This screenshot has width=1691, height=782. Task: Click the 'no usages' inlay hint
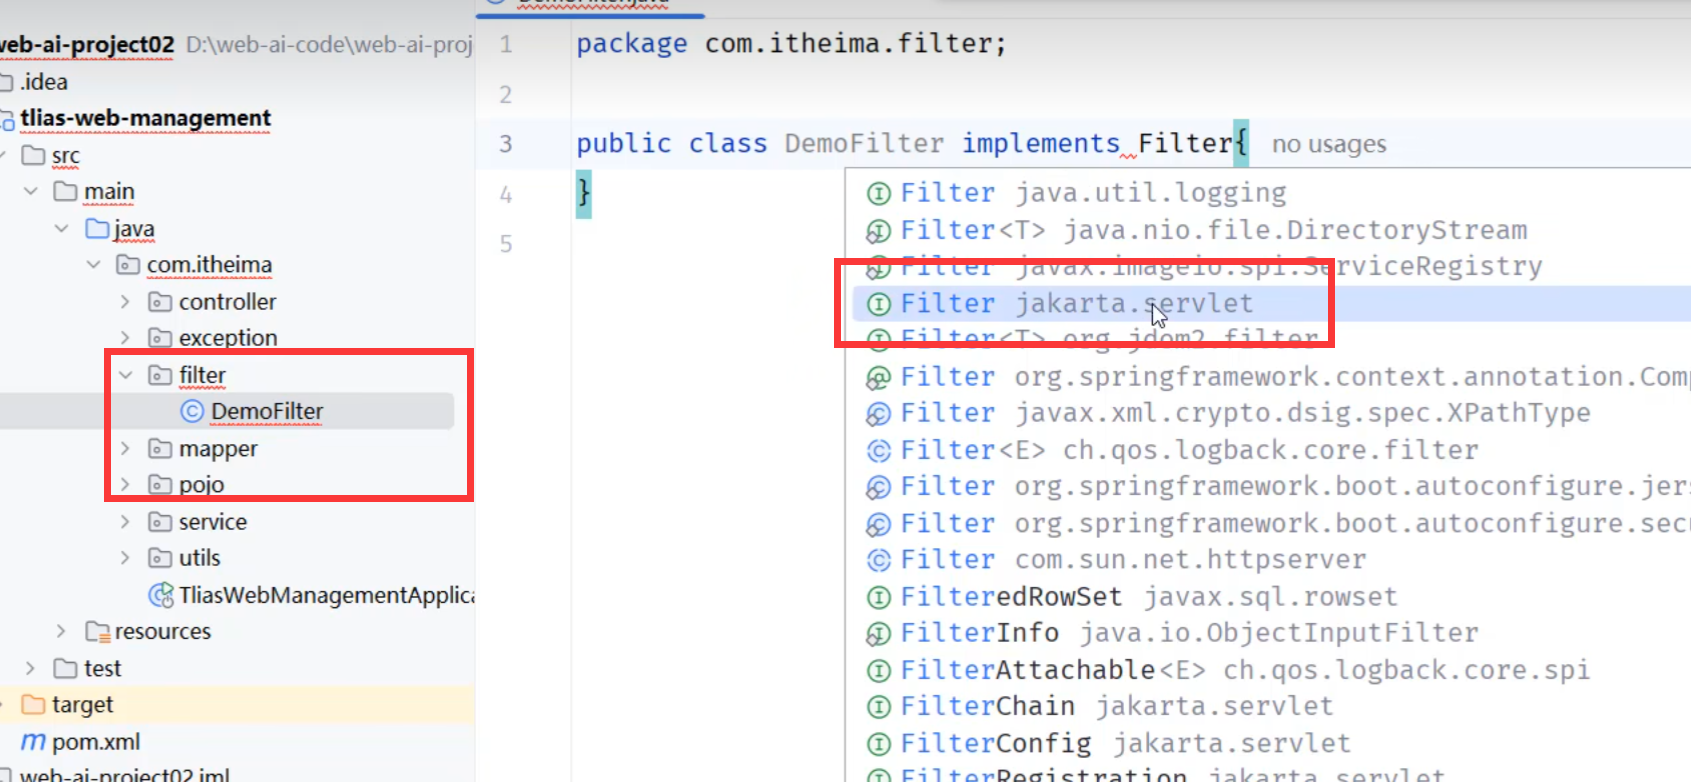1328,145
